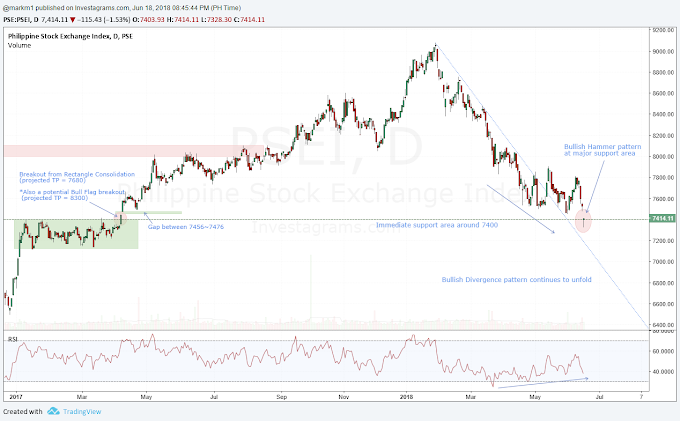Viewport: 680px width, 421px height.
Task: Click the 2018 label on time axis
Action: click(406, 397)
